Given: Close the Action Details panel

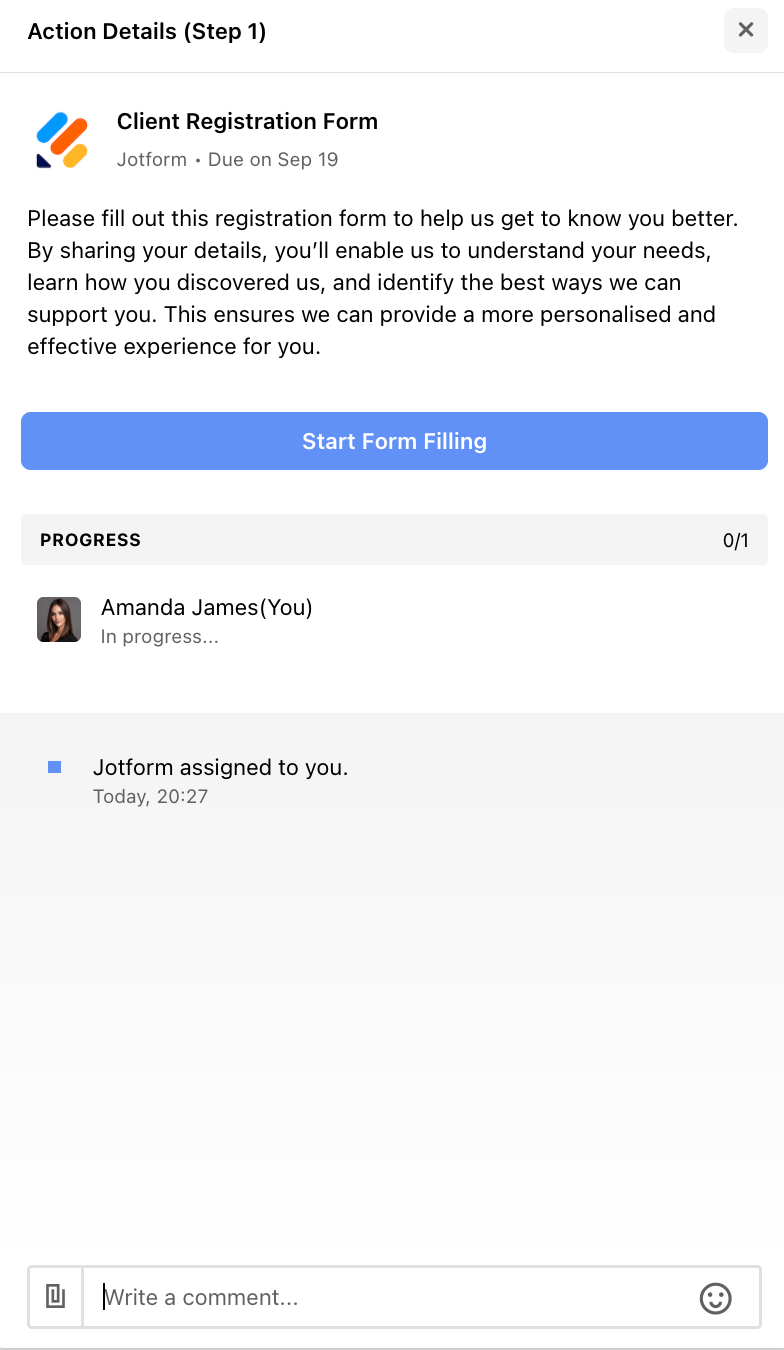Looking at the screenshot, I should tap(745, 30).
